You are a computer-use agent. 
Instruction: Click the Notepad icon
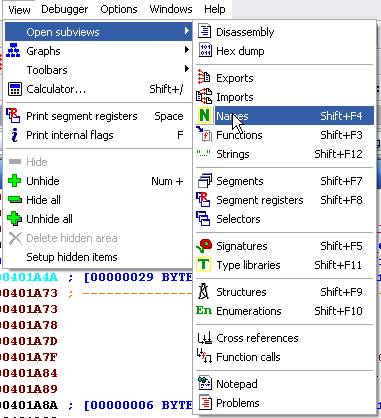205,383
